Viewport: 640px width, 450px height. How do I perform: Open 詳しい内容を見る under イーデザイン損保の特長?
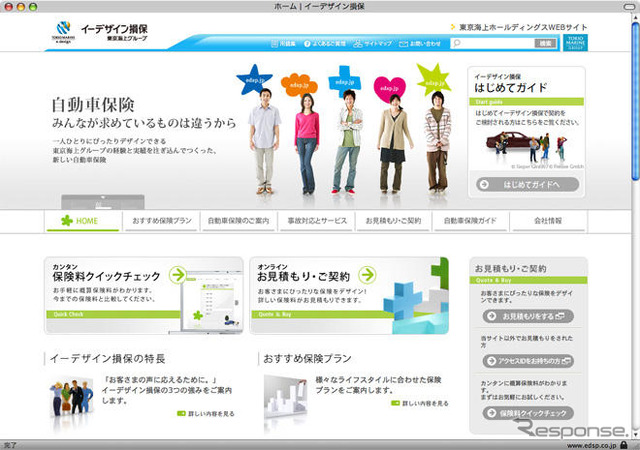pyautogui.click(x=206, y=414)
